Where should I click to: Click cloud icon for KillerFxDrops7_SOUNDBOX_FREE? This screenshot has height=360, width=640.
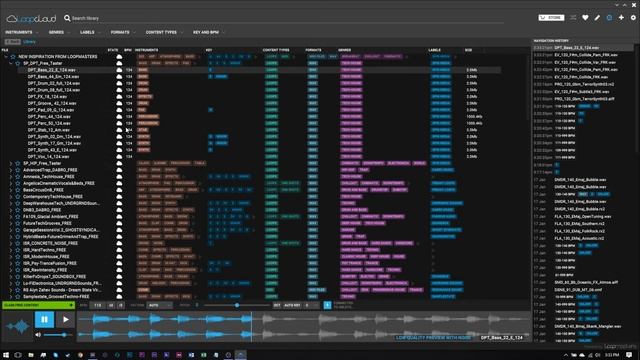[119, 277]
